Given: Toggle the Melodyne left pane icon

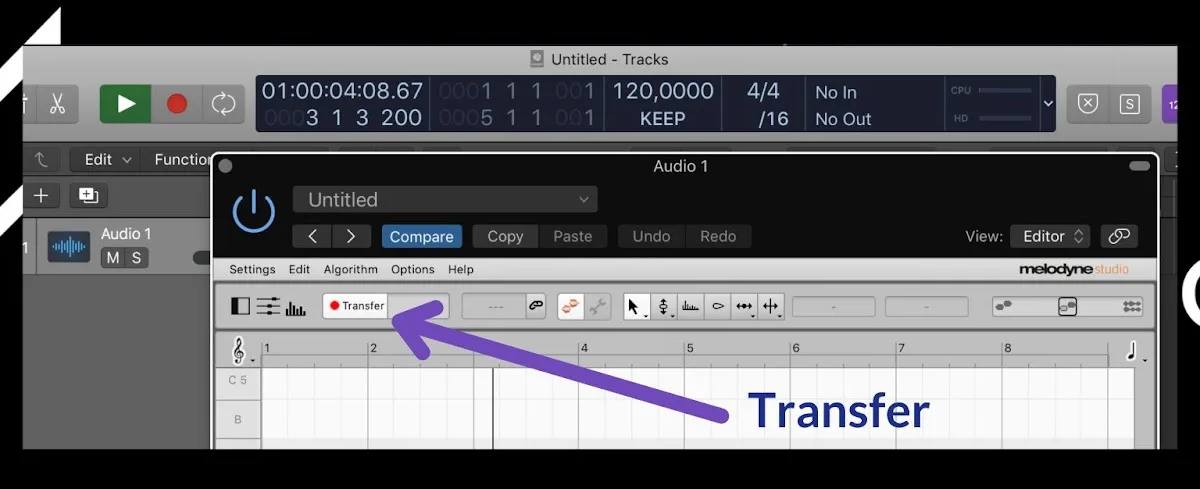Looking at the screenshot, I should click(240, 306).
